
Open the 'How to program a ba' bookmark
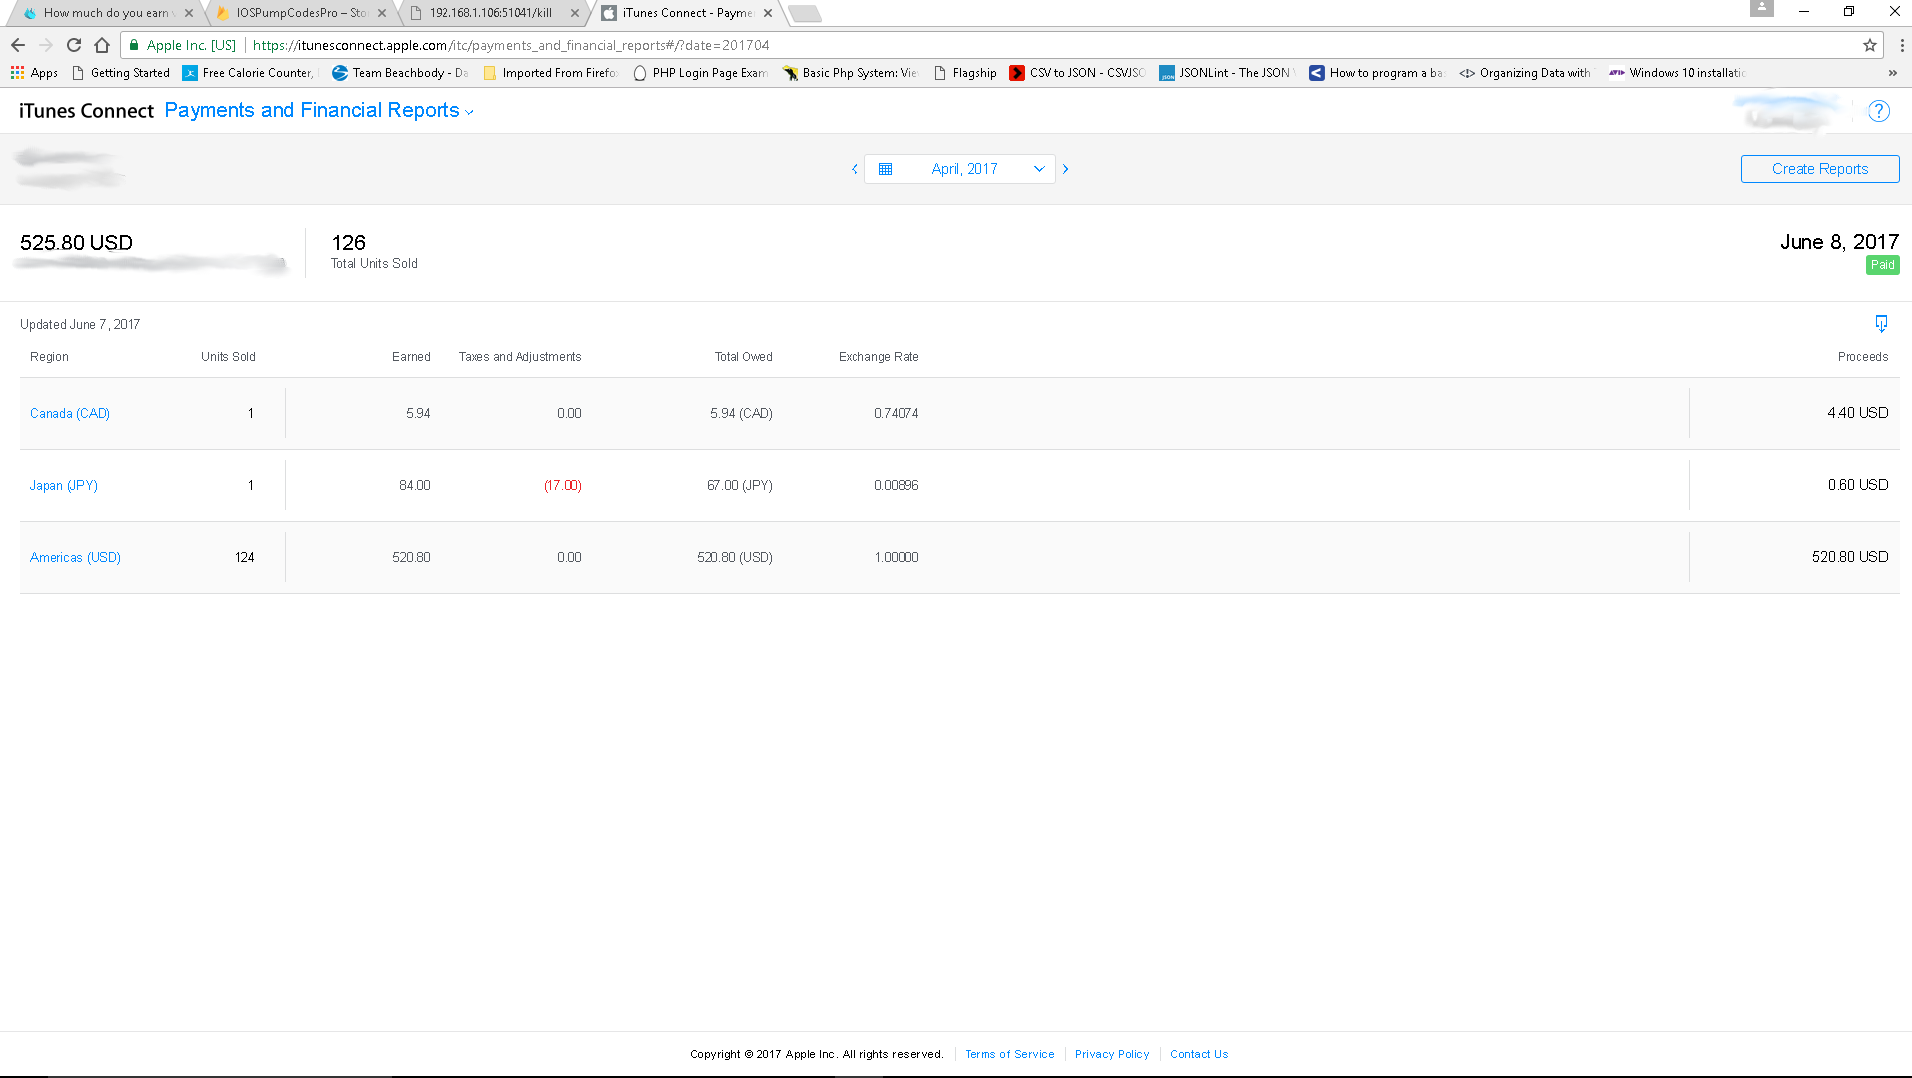click(1377, 73)
